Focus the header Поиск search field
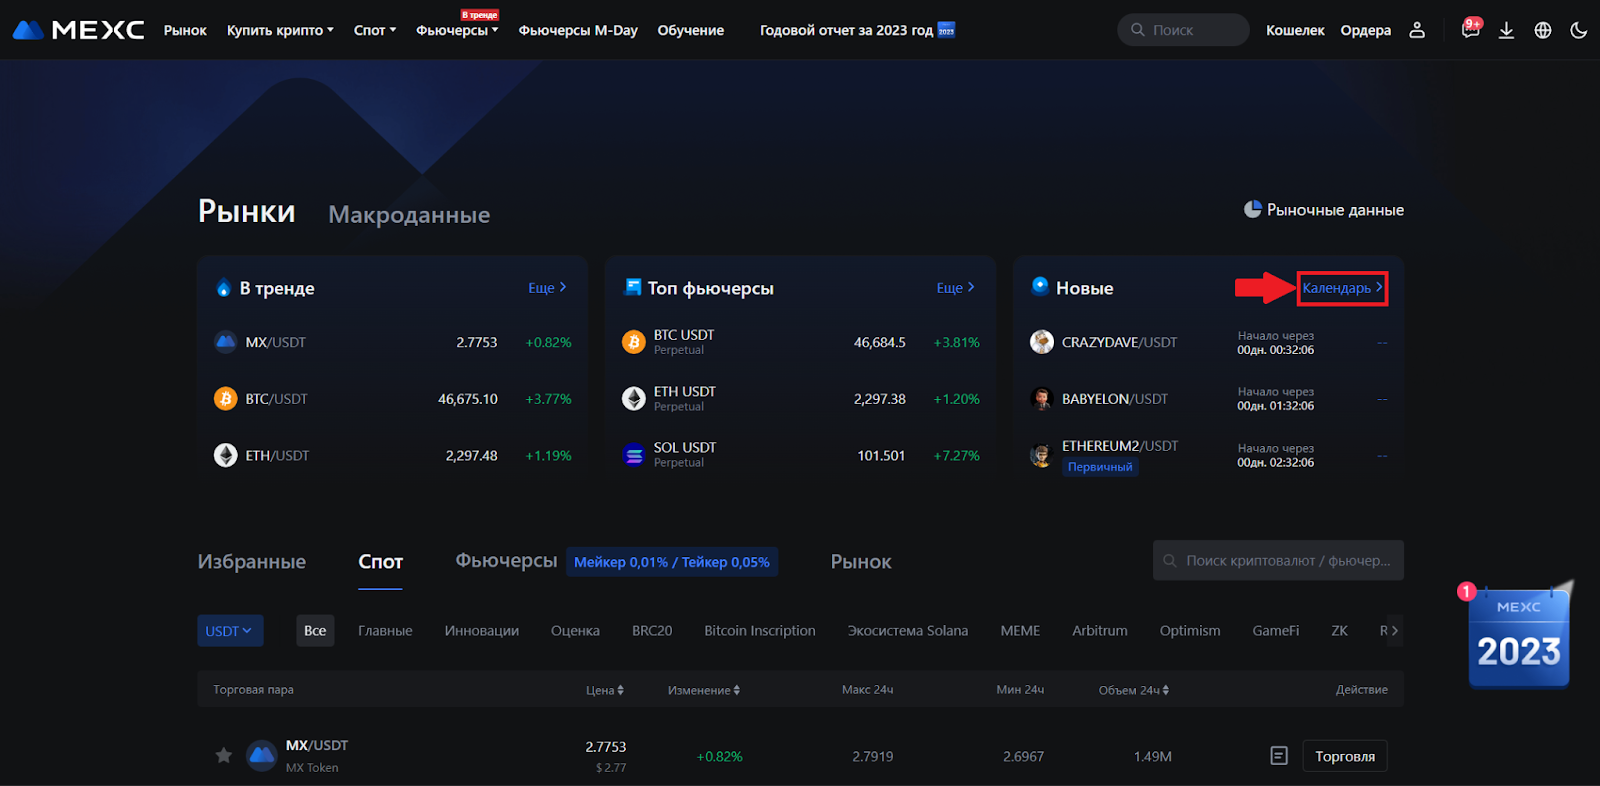 pyautogui.click(x=1183, y=30)
